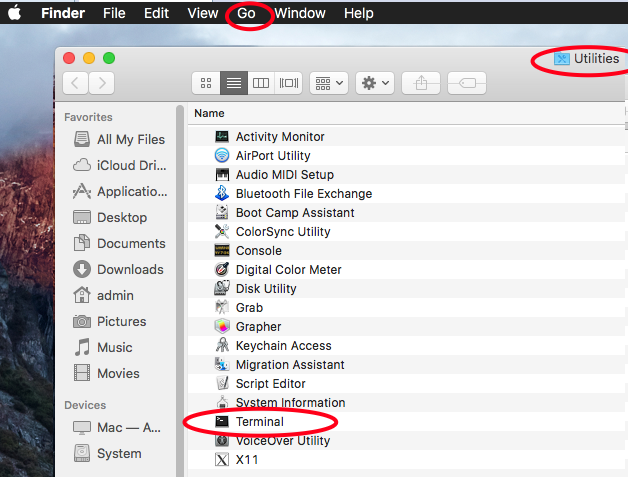
Task: Click the 'Terminal' file name
Action: [260, 422]
